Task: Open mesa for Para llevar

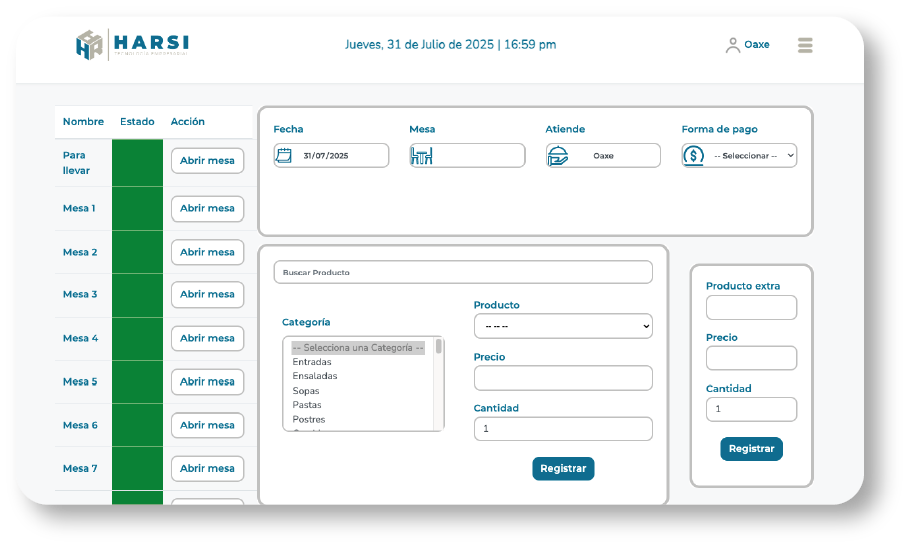Action: [207, 161]
